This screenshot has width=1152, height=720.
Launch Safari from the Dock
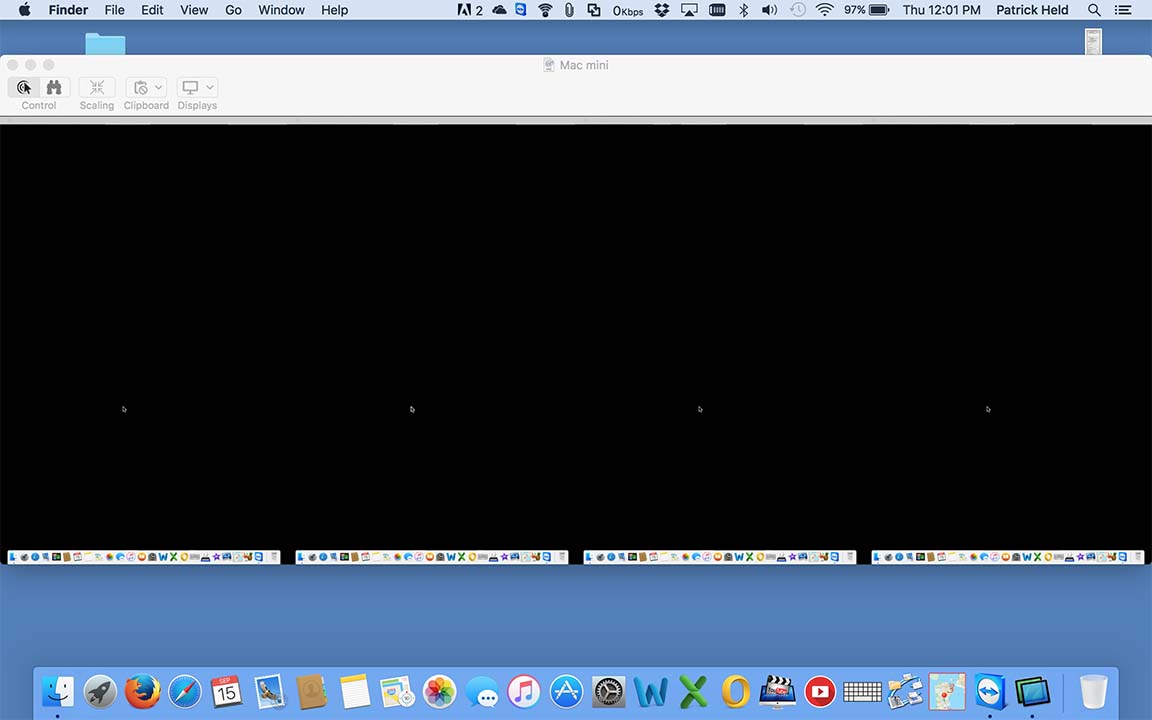click(x=184, y=691)
